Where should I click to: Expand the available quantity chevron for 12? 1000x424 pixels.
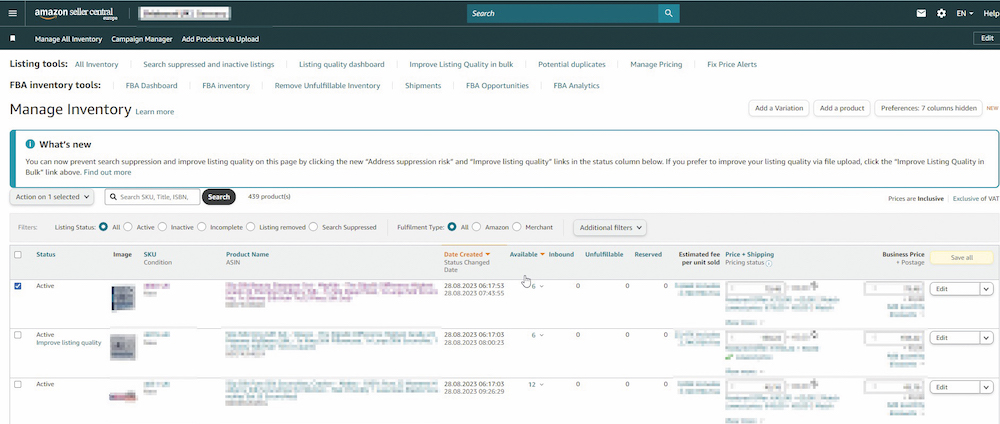542,384
